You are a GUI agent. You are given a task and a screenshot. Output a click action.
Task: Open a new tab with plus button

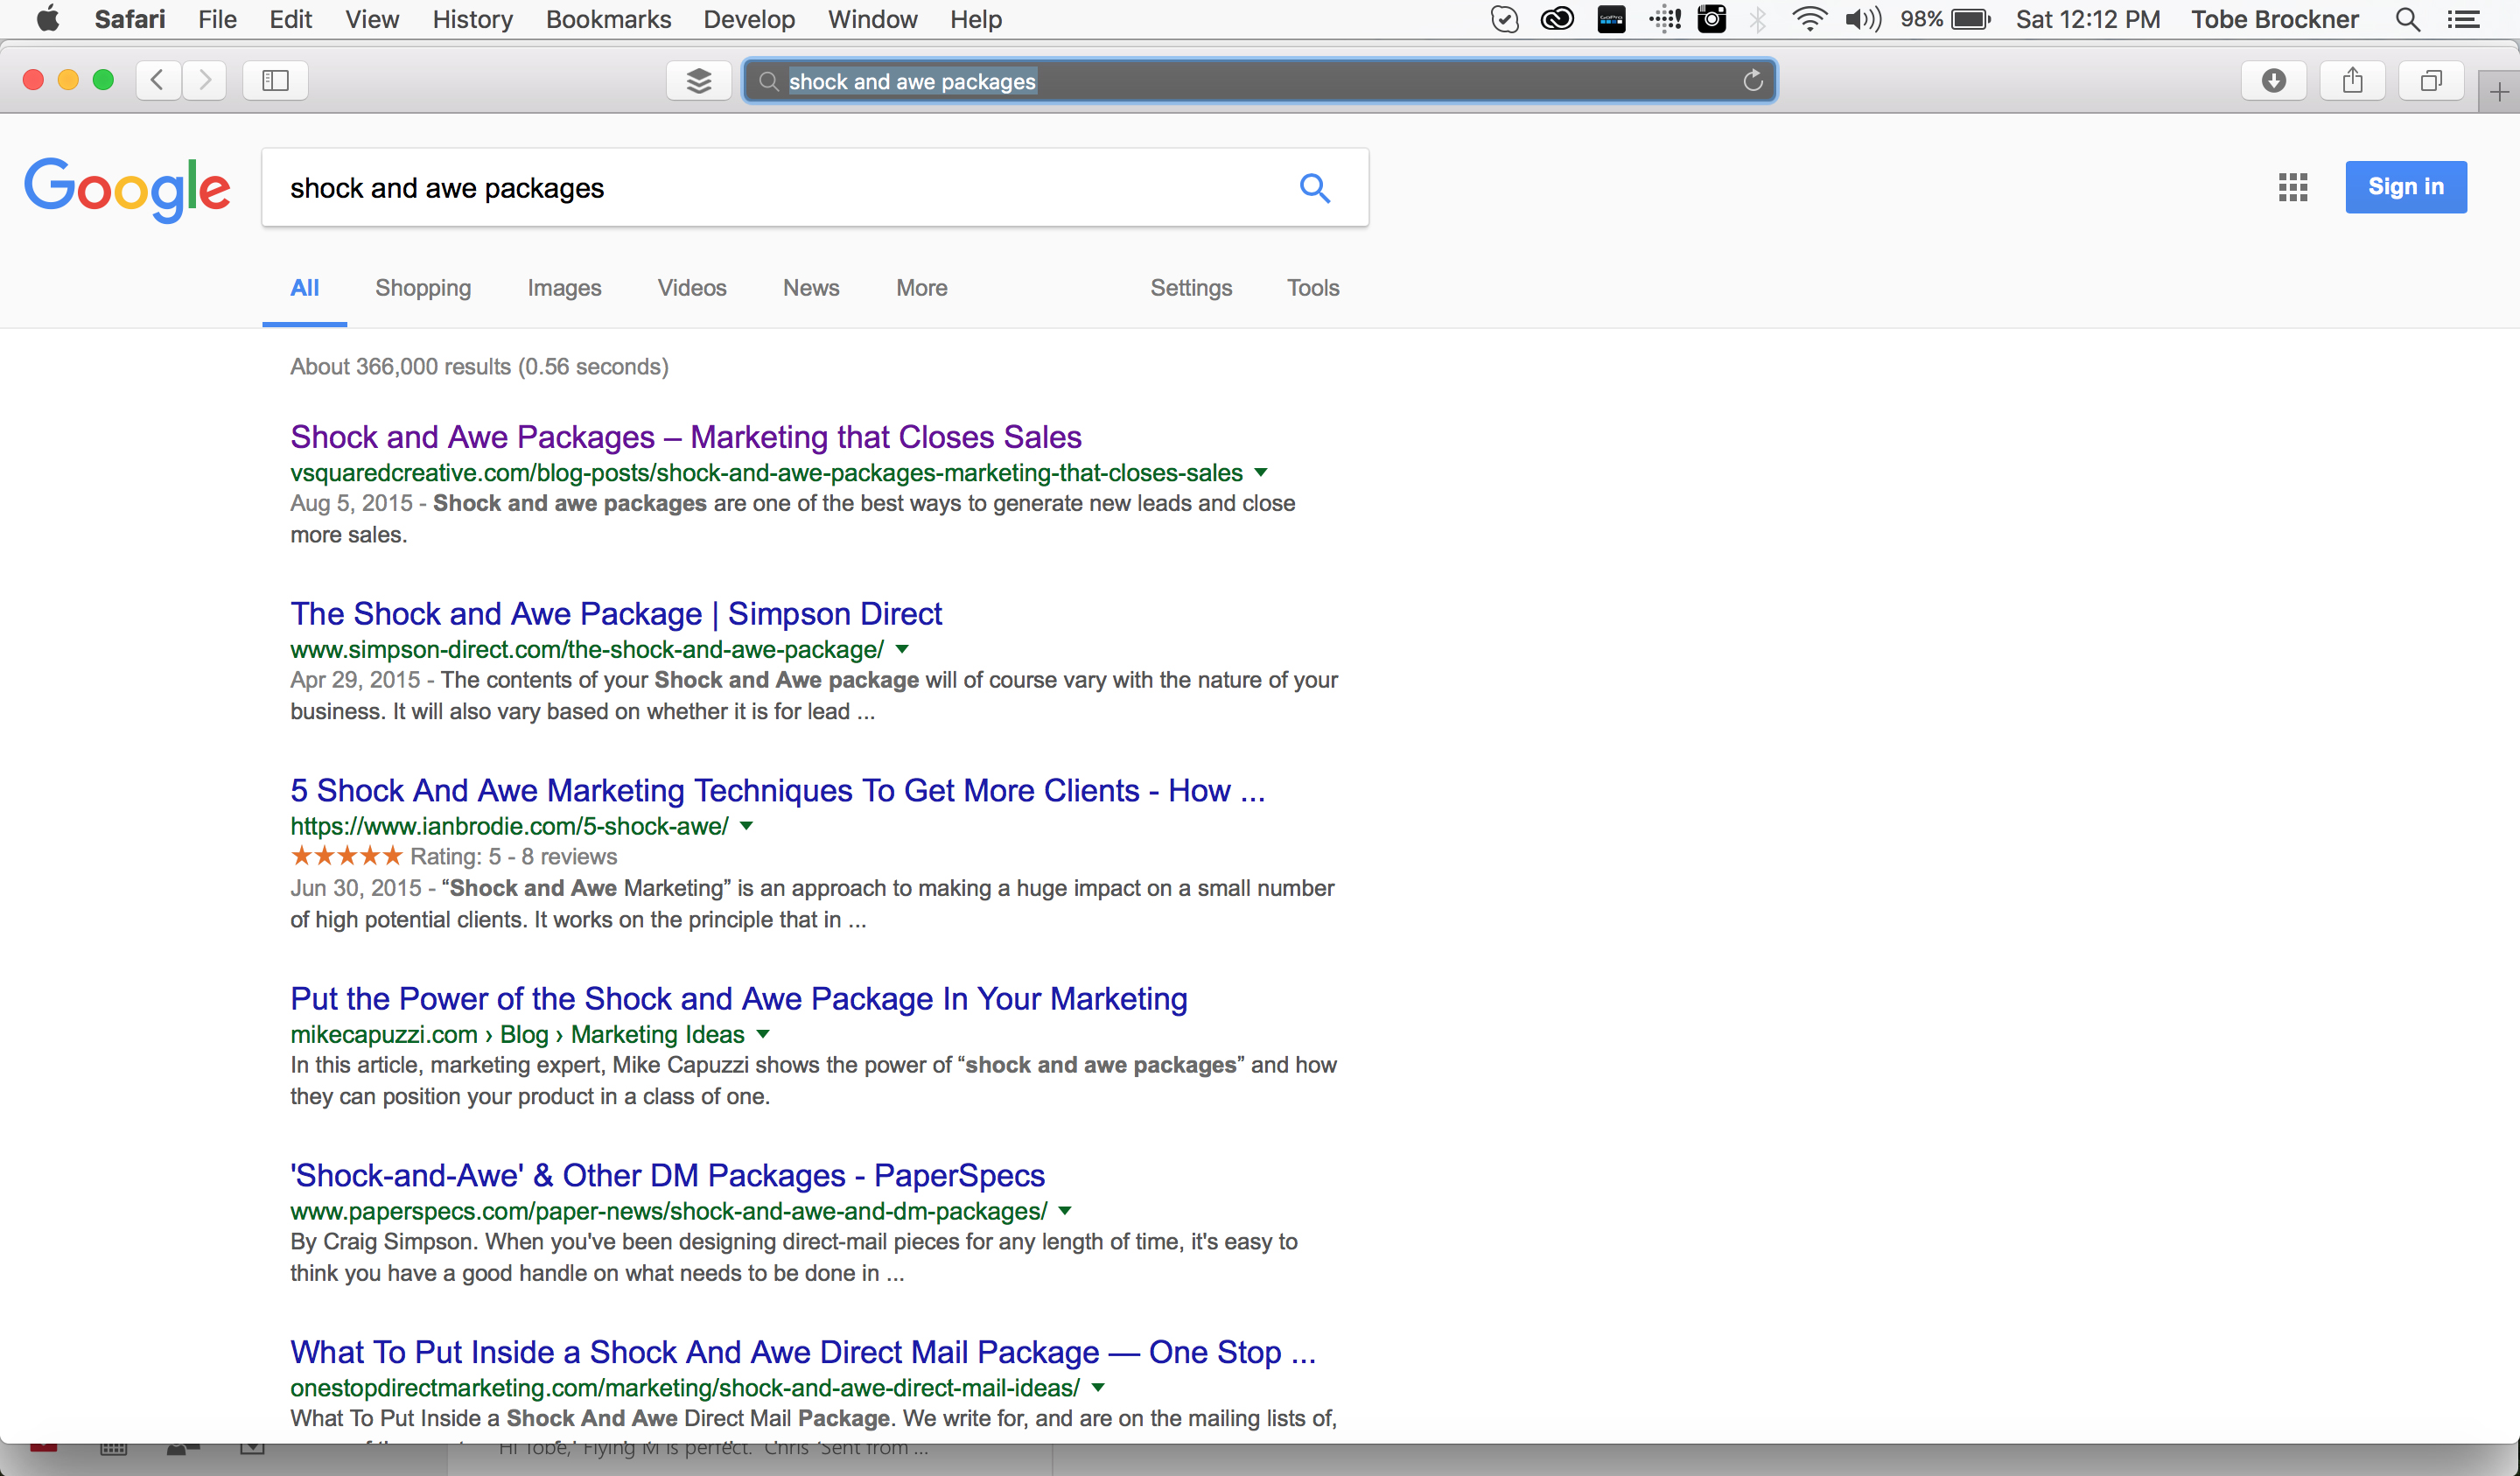coord(2499,93)
